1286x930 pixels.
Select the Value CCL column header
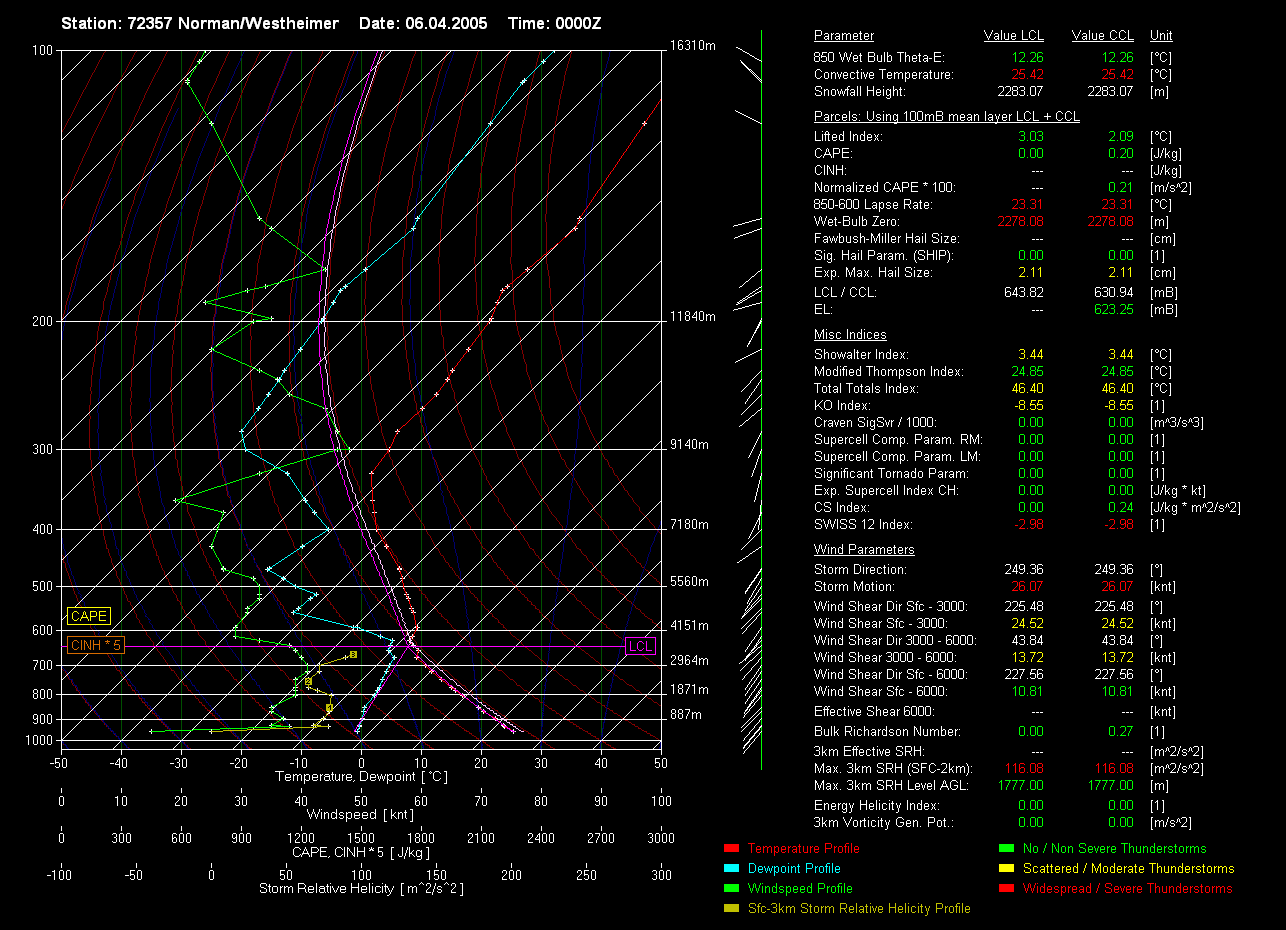click(x=1102, y=36)
